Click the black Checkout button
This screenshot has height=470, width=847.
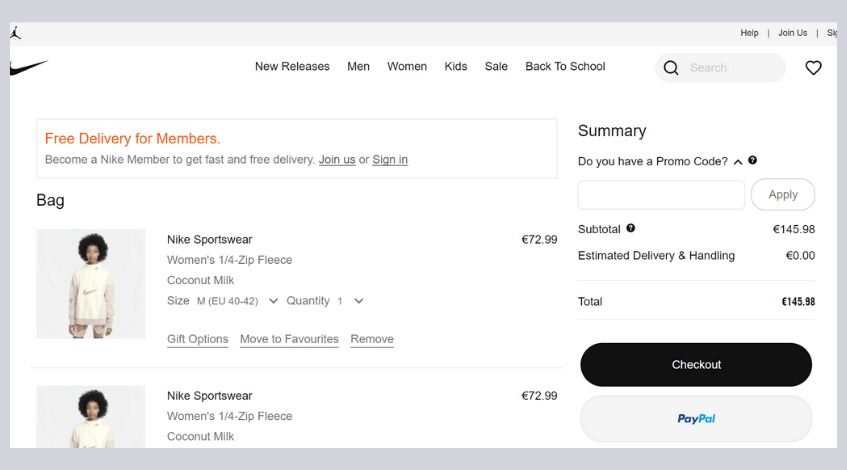(696, 365)
